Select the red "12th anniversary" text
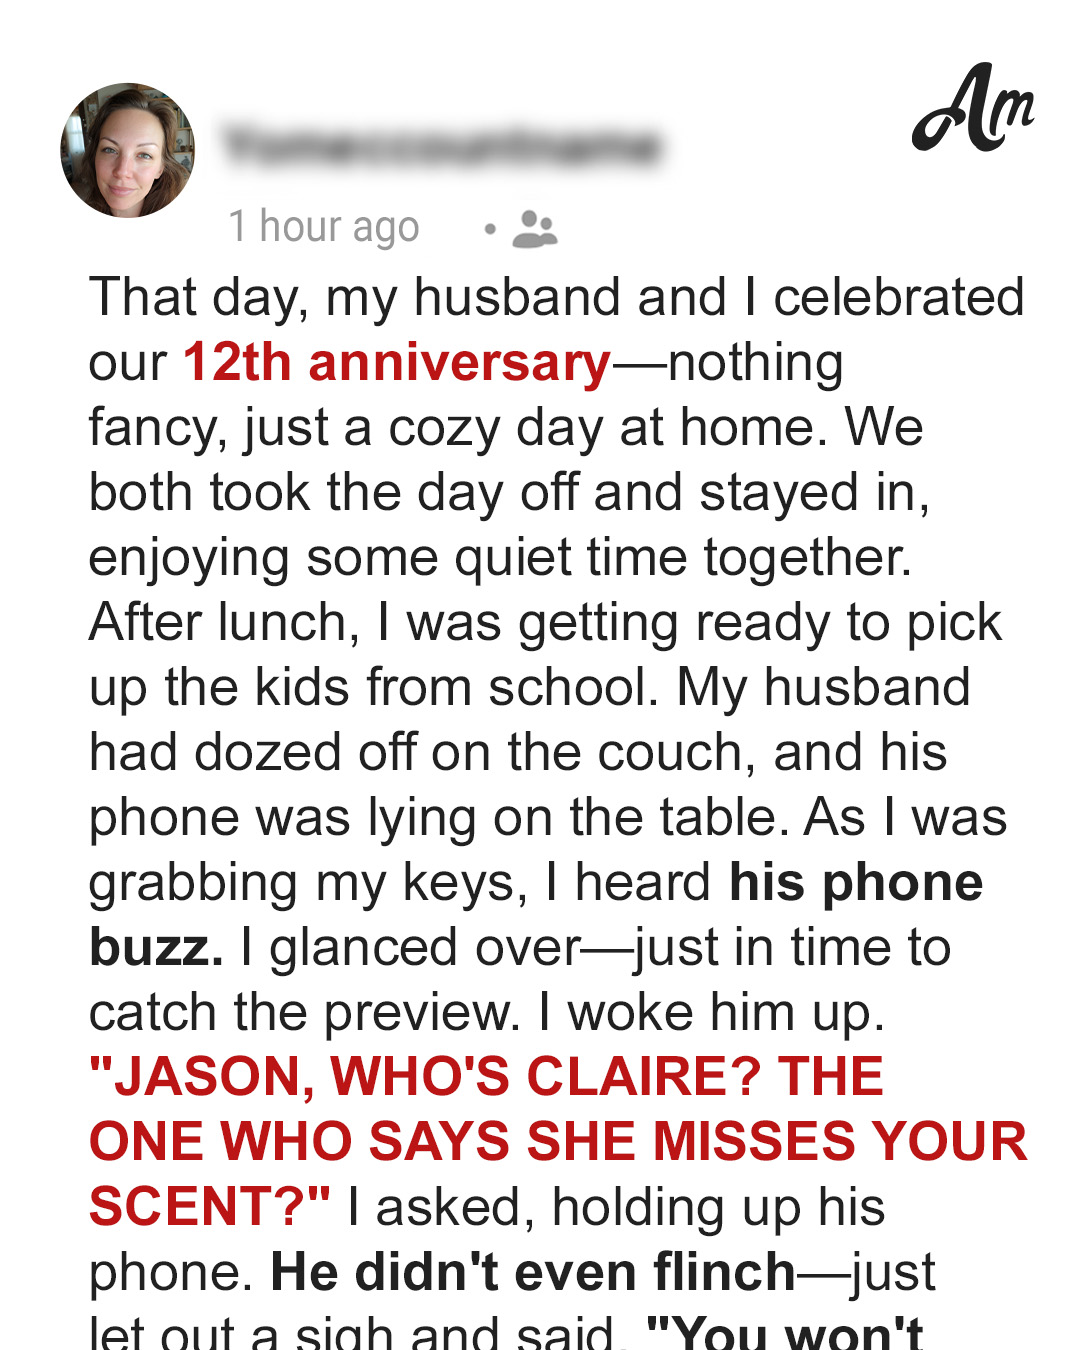This screenshot has width=1080, height=1350. point(397,362)
